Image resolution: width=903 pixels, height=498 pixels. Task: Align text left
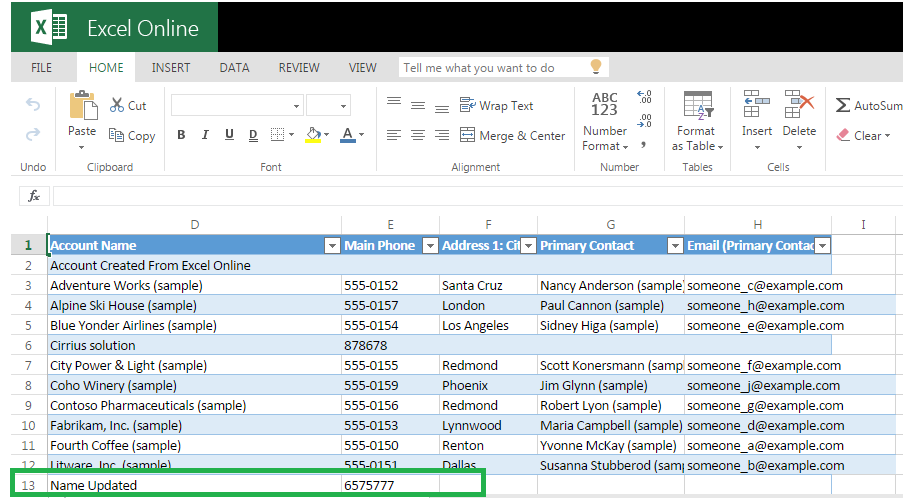(394, 135)
